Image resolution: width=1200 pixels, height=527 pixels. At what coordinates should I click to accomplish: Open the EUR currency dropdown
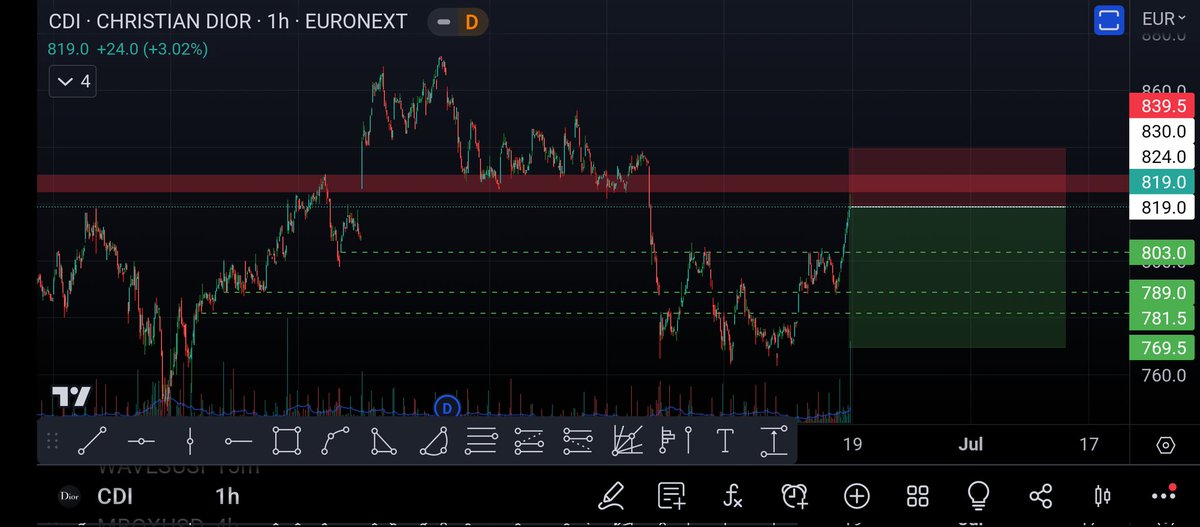click(x=1164, y=19)
